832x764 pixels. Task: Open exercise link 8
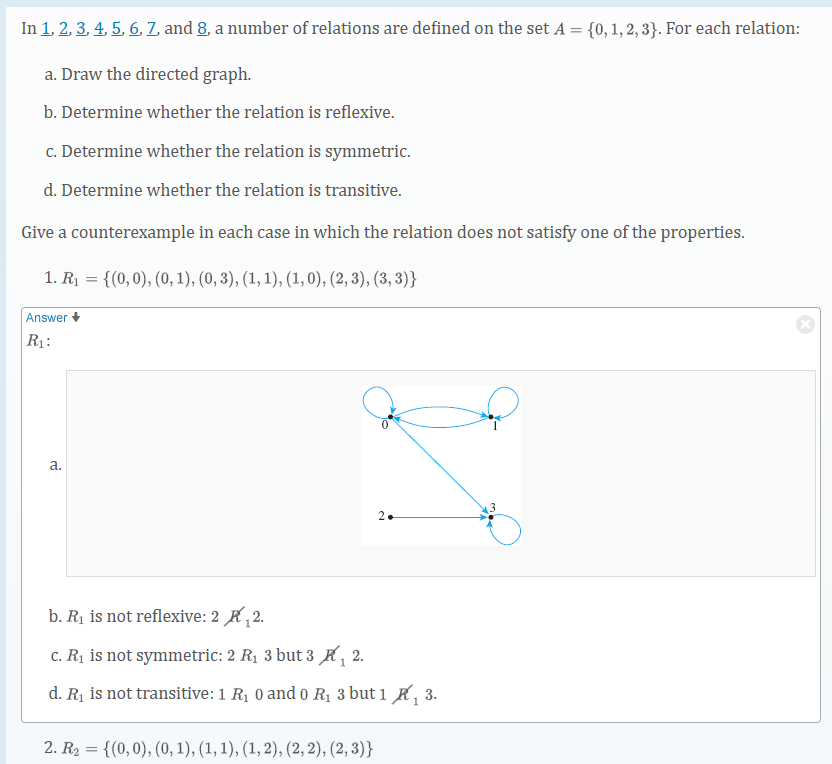click(203, 28)
